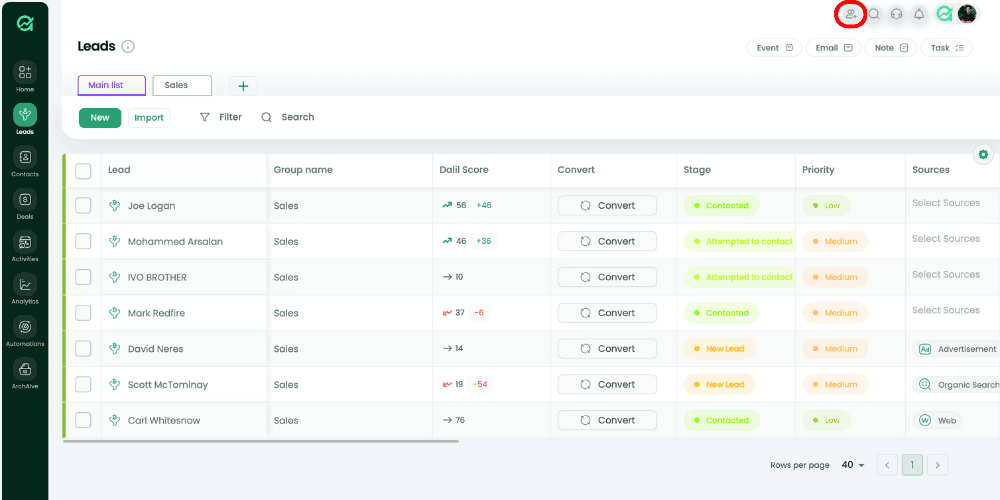Image resolution: width=1000 pixels, height=500 pixels.
Task: Check the box for Joe Logan
Action: coord(84,205)
